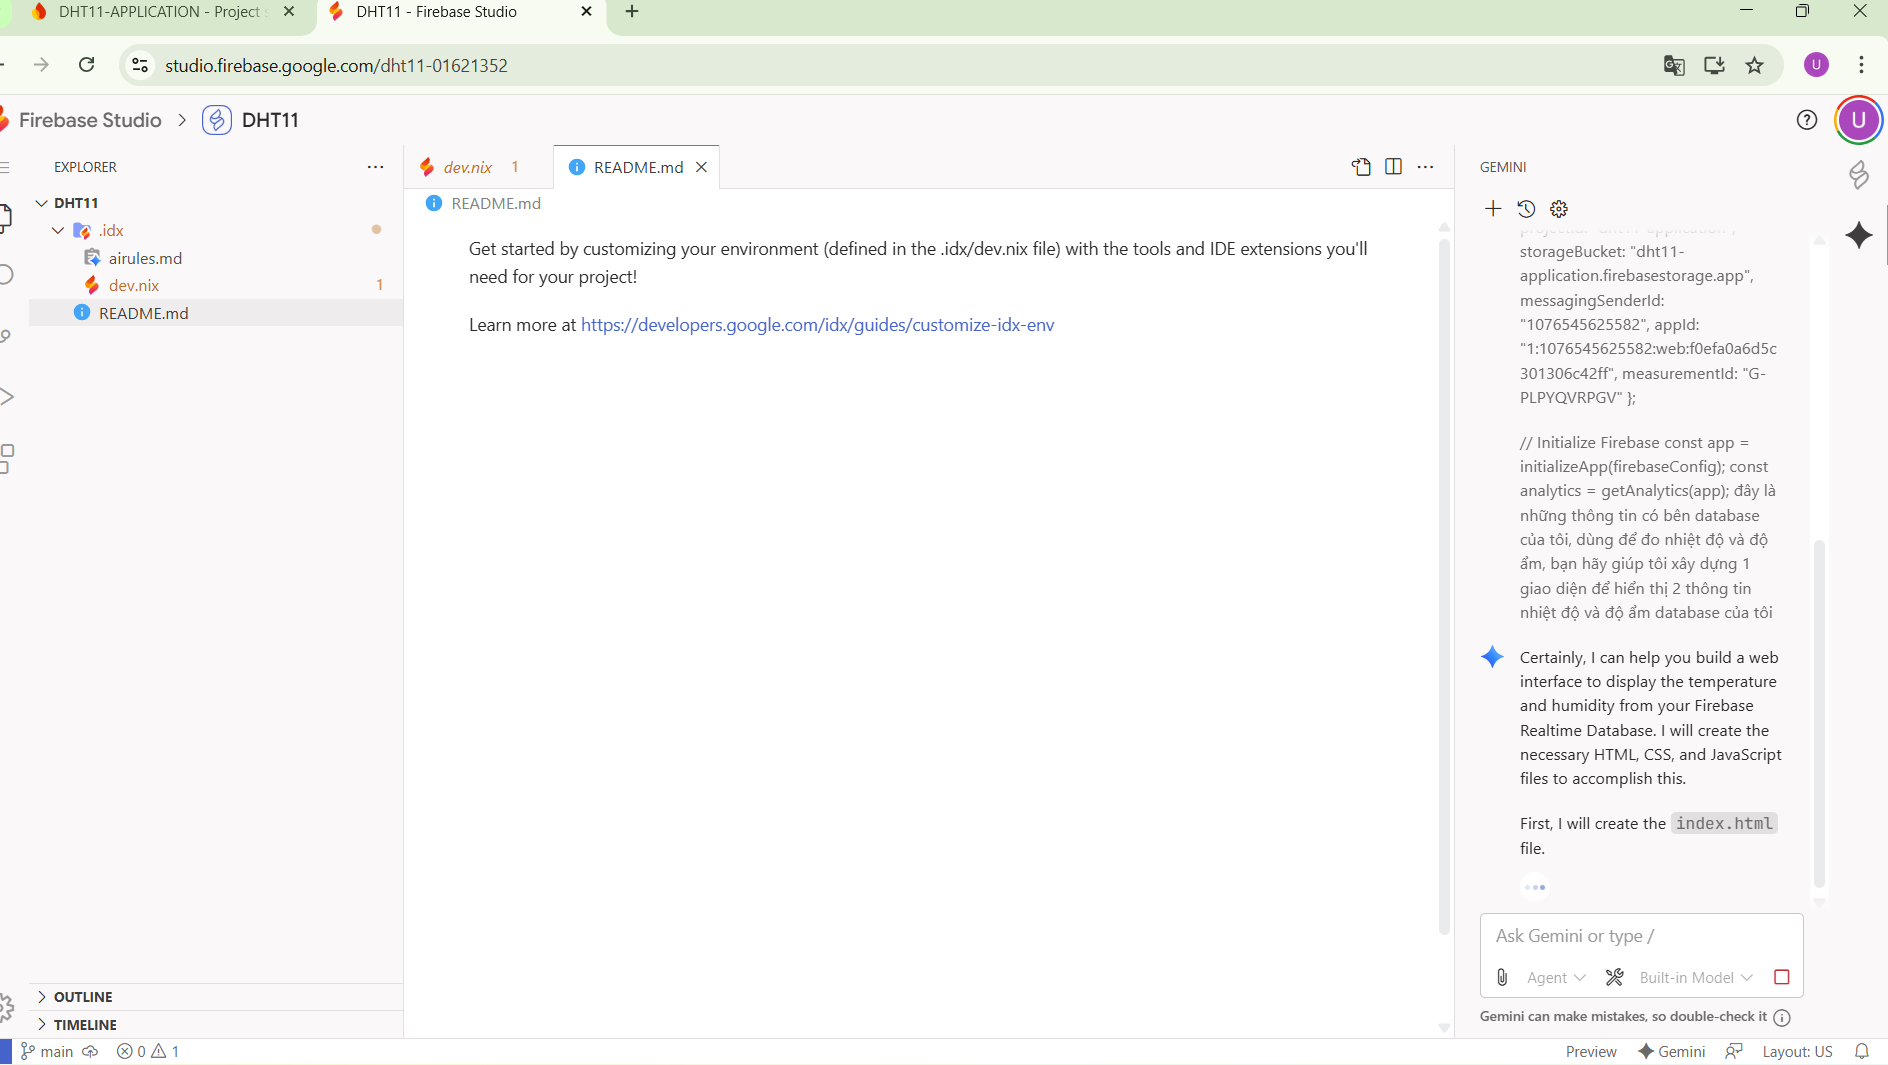Screen dimensions: 1888x1065
Task: Open Gemini settings gear icon
Action: (1559, 208)
